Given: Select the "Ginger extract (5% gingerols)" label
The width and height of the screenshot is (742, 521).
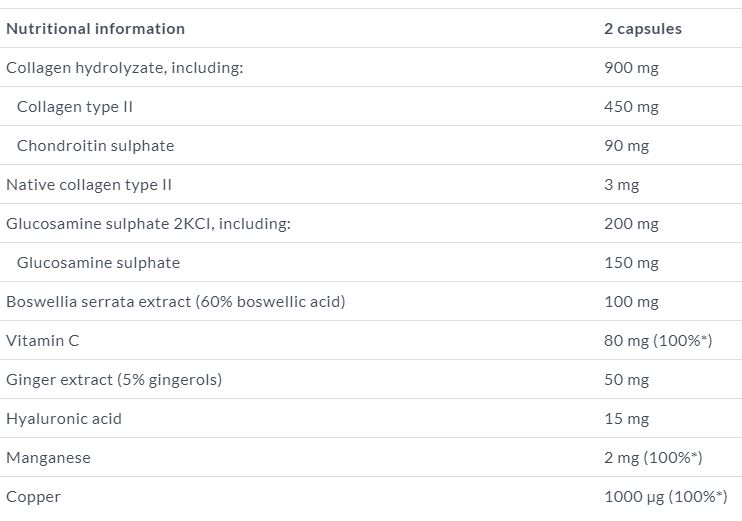Looking at the screenshot, I should coord(114,380).
